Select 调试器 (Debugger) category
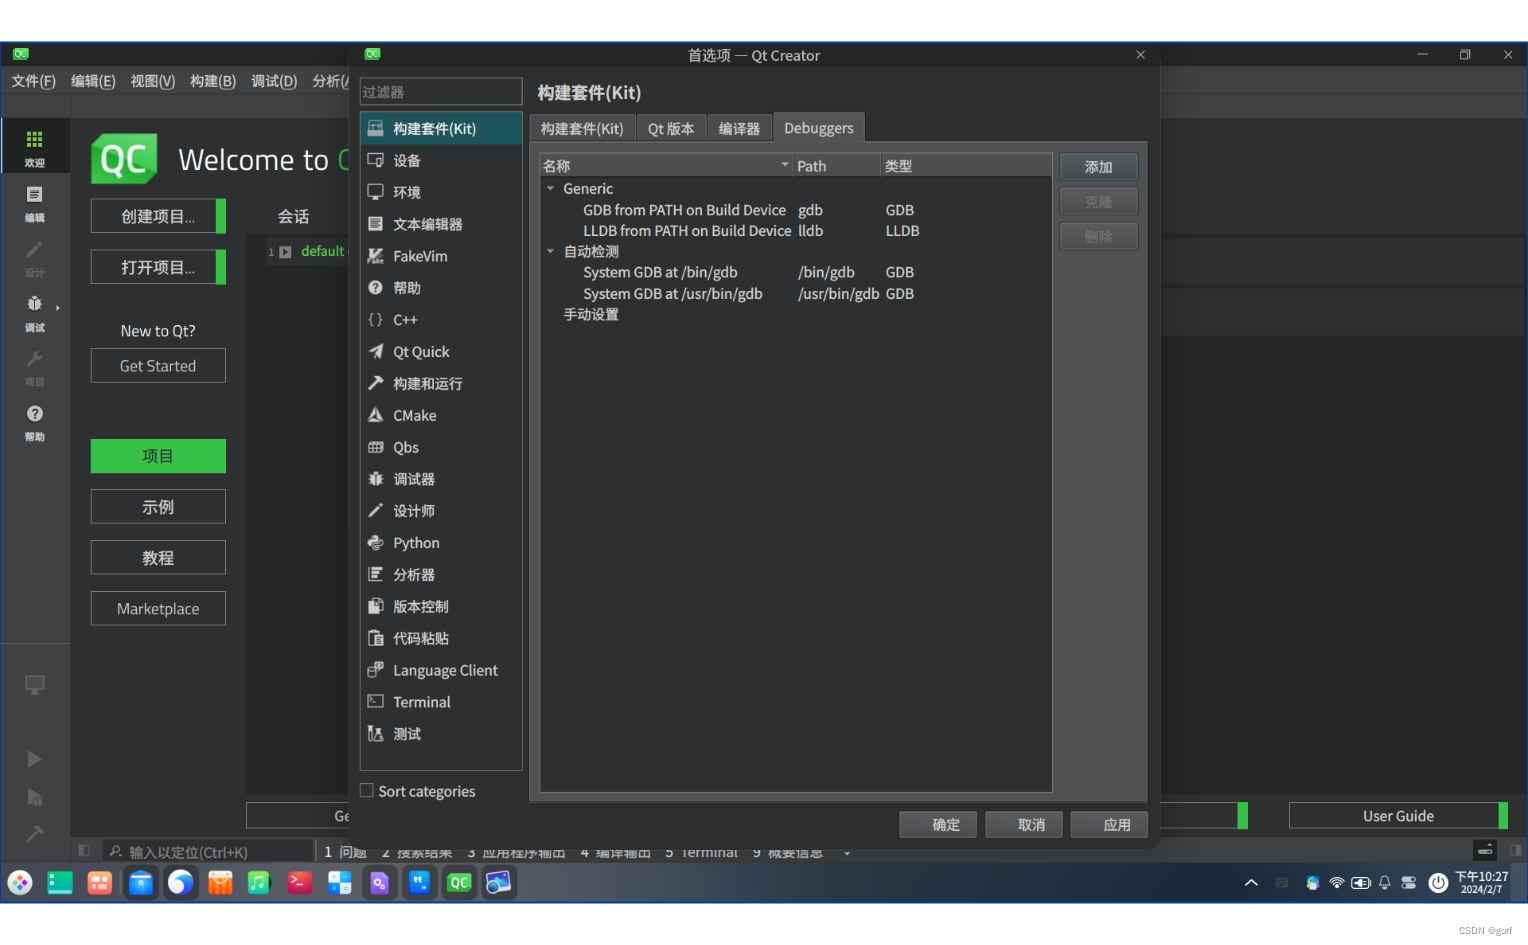The image size is (1528, 945). 441,480
